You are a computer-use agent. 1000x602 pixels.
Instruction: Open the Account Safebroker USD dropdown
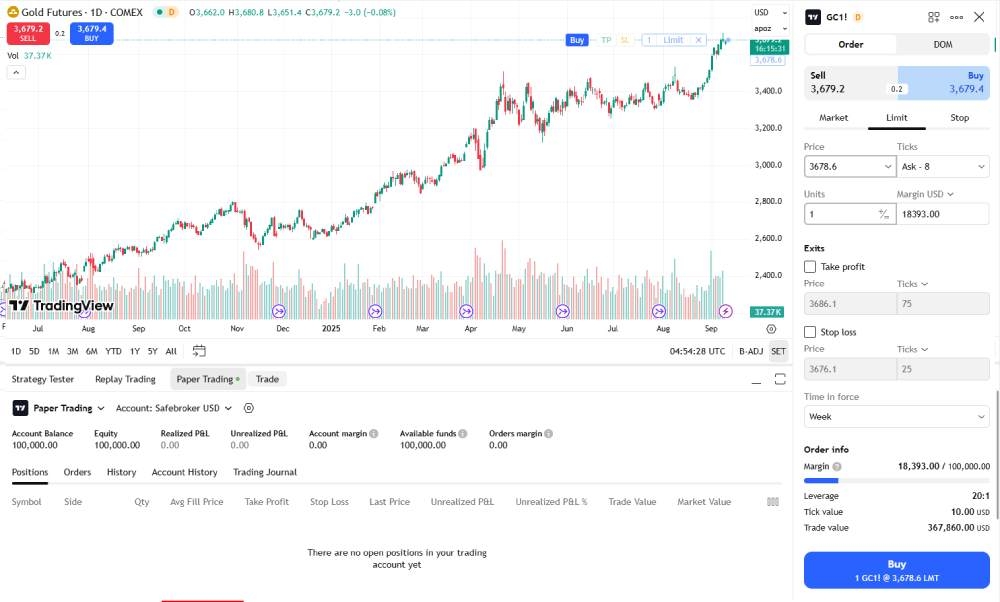tap(174, 408)
